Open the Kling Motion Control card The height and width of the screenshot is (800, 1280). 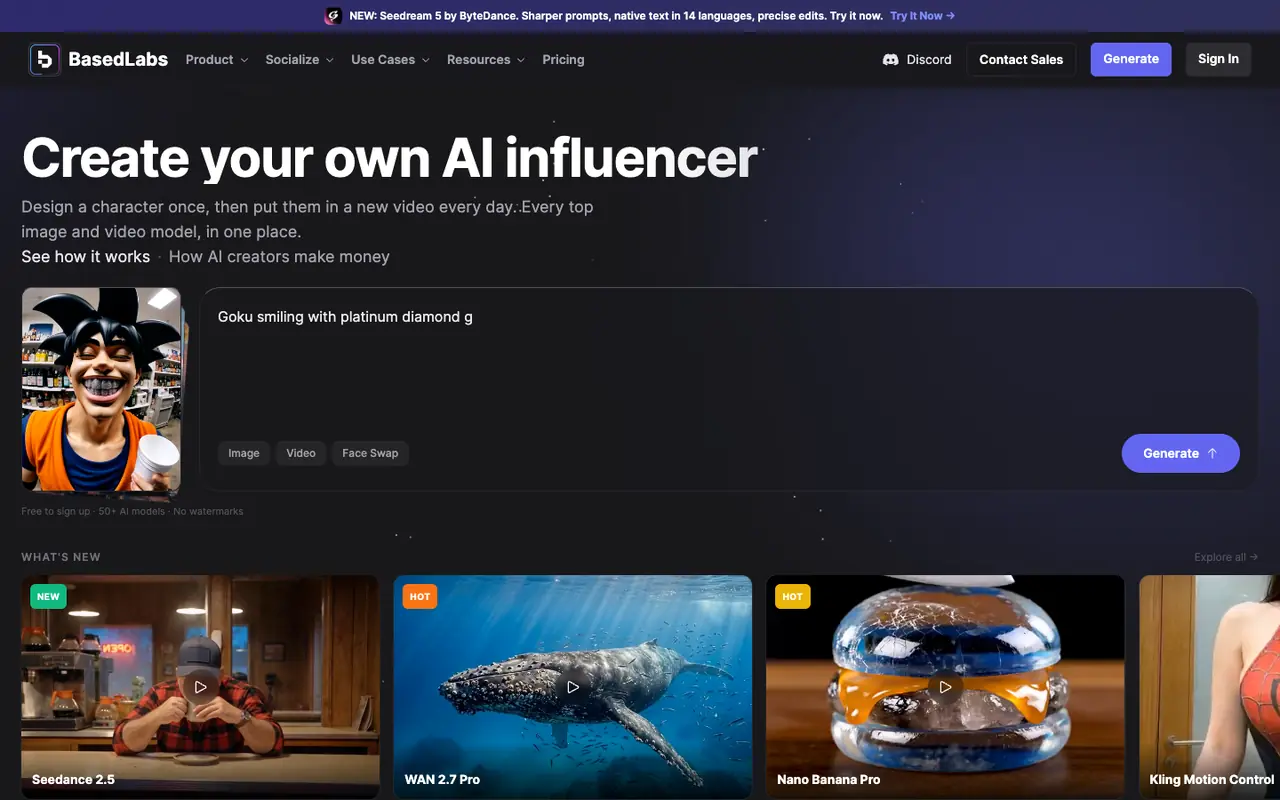pos(1210,686)
